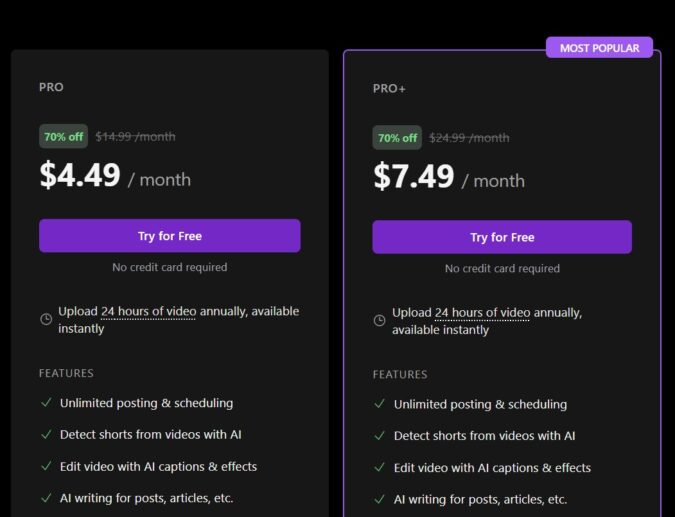Click the clock icon in the PRO plan
This screenshot has width=675, height=517.
click(46, 319)
